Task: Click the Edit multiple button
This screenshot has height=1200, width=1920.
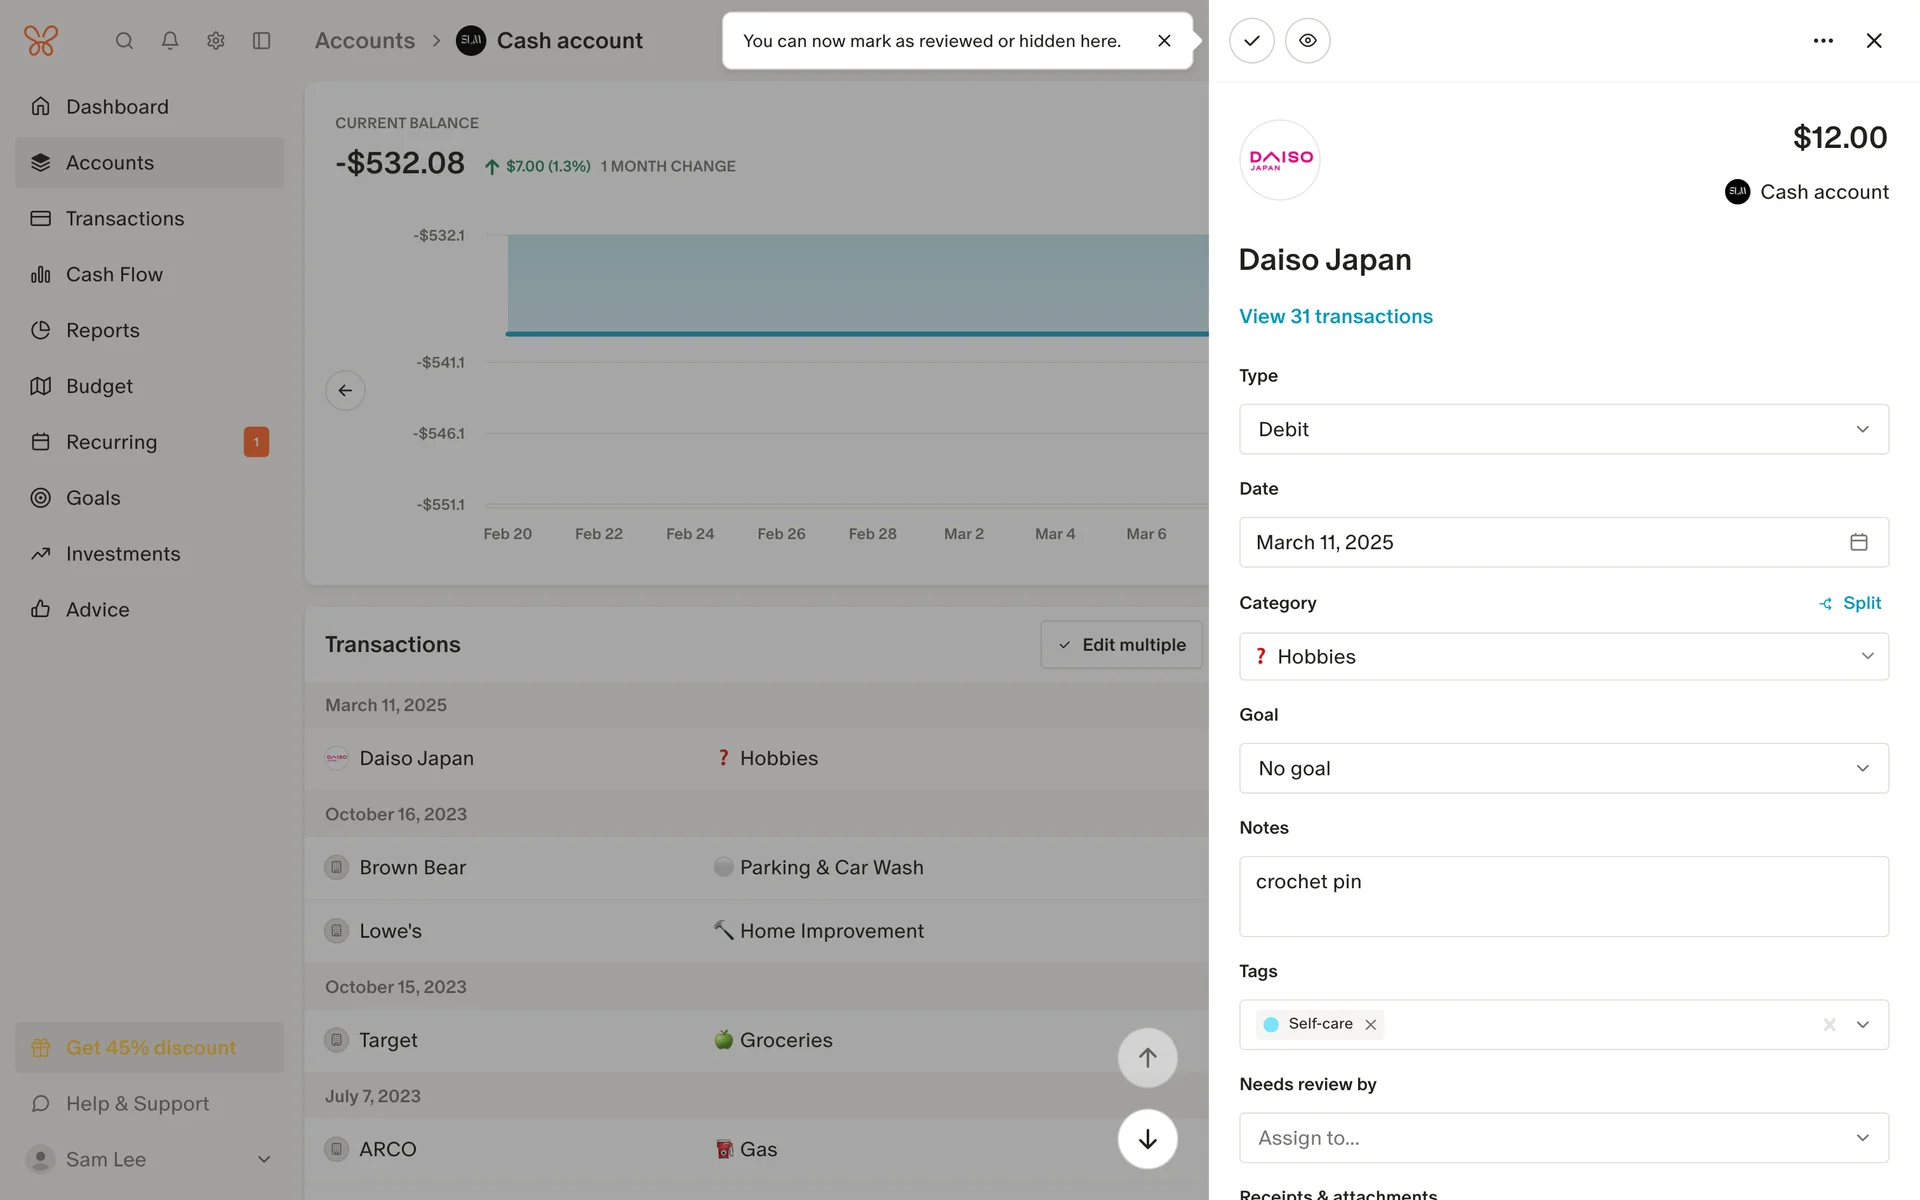Action: pos(1121,645)
